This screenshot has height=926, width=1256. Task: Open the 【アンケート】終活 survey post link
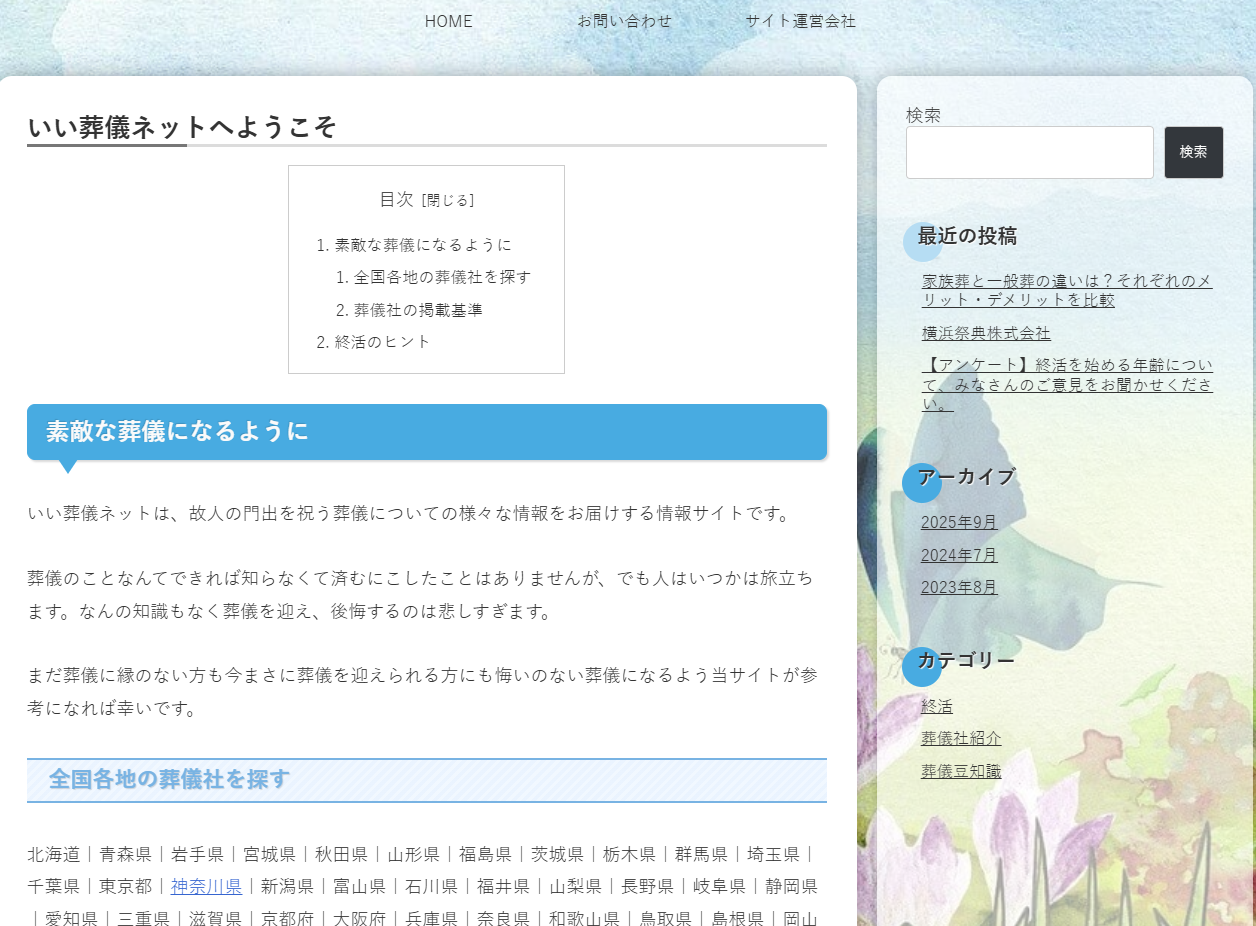(1066, 385)
